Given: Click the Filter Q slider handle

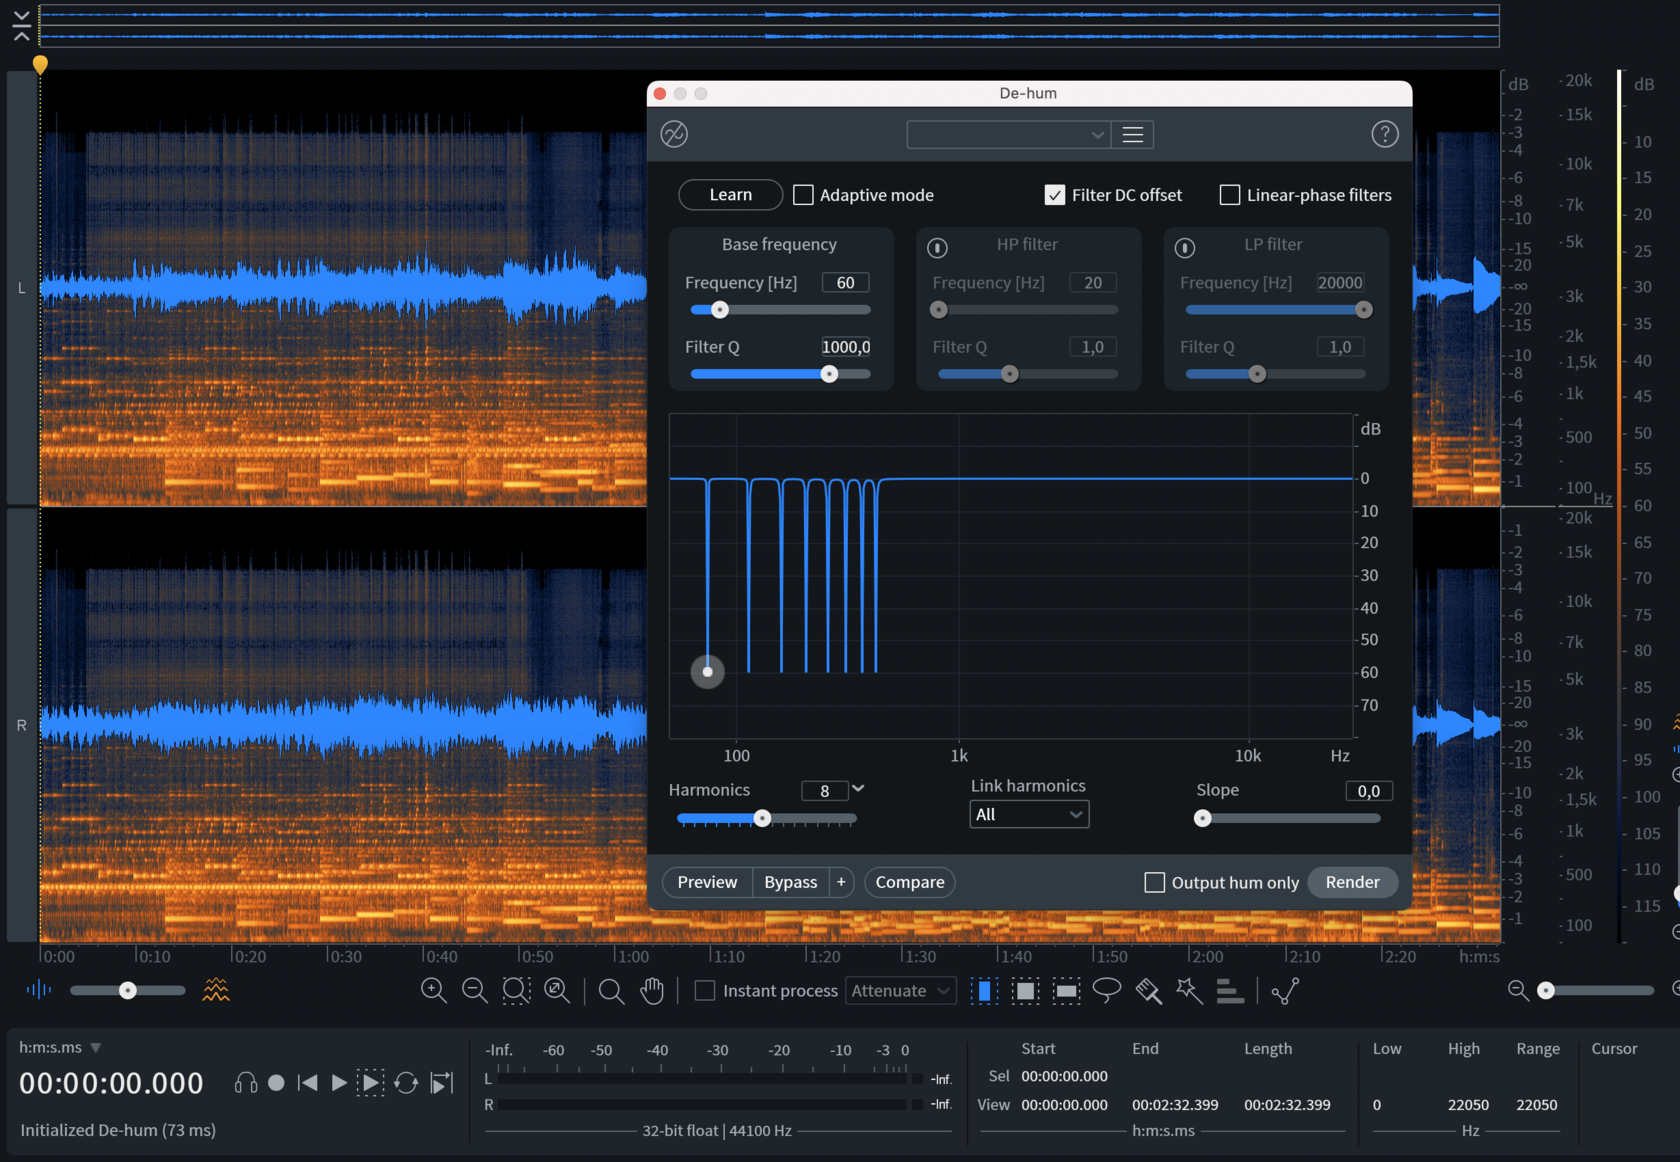Looking at the screenshot, I should pos(829,374).
